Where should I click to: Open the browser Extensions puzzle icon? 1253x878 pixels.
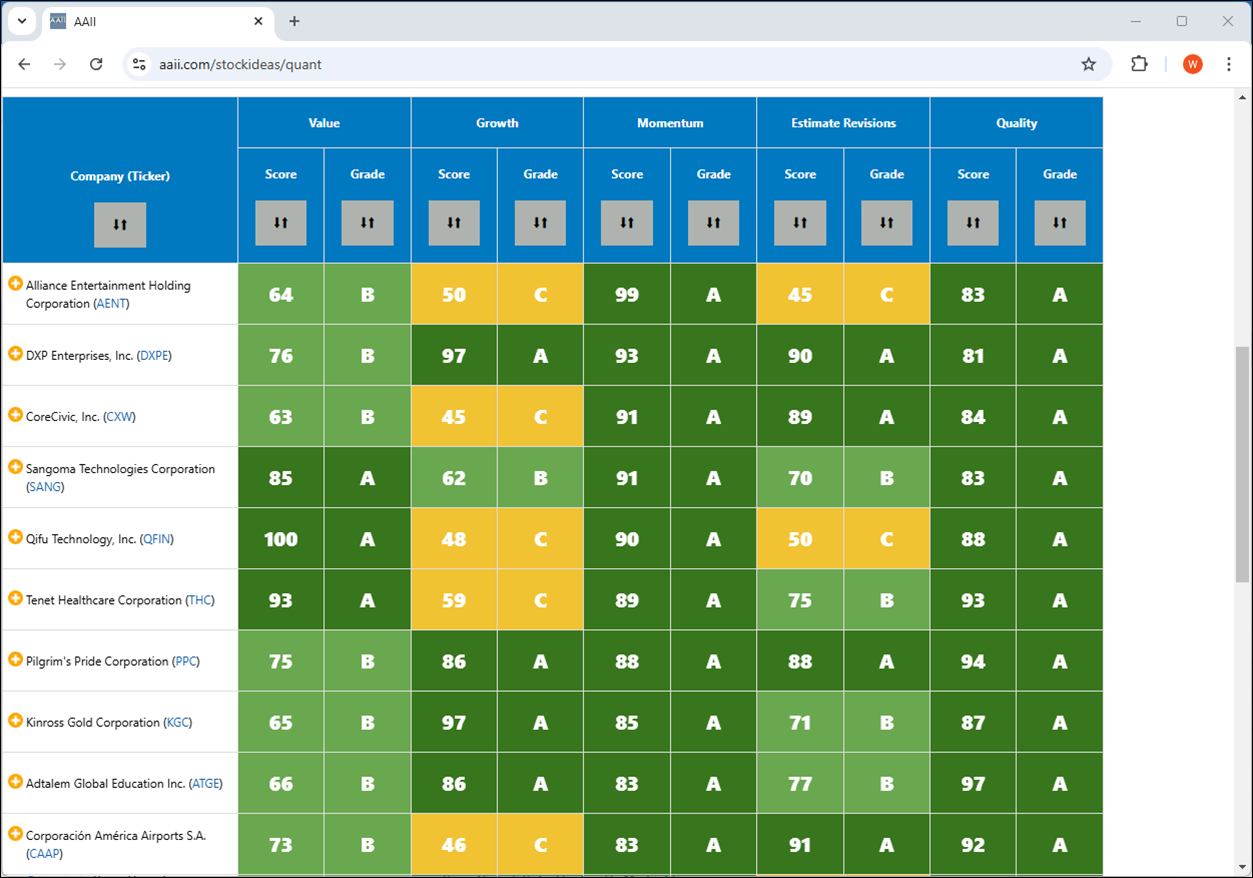click(x=1139, y=64)
